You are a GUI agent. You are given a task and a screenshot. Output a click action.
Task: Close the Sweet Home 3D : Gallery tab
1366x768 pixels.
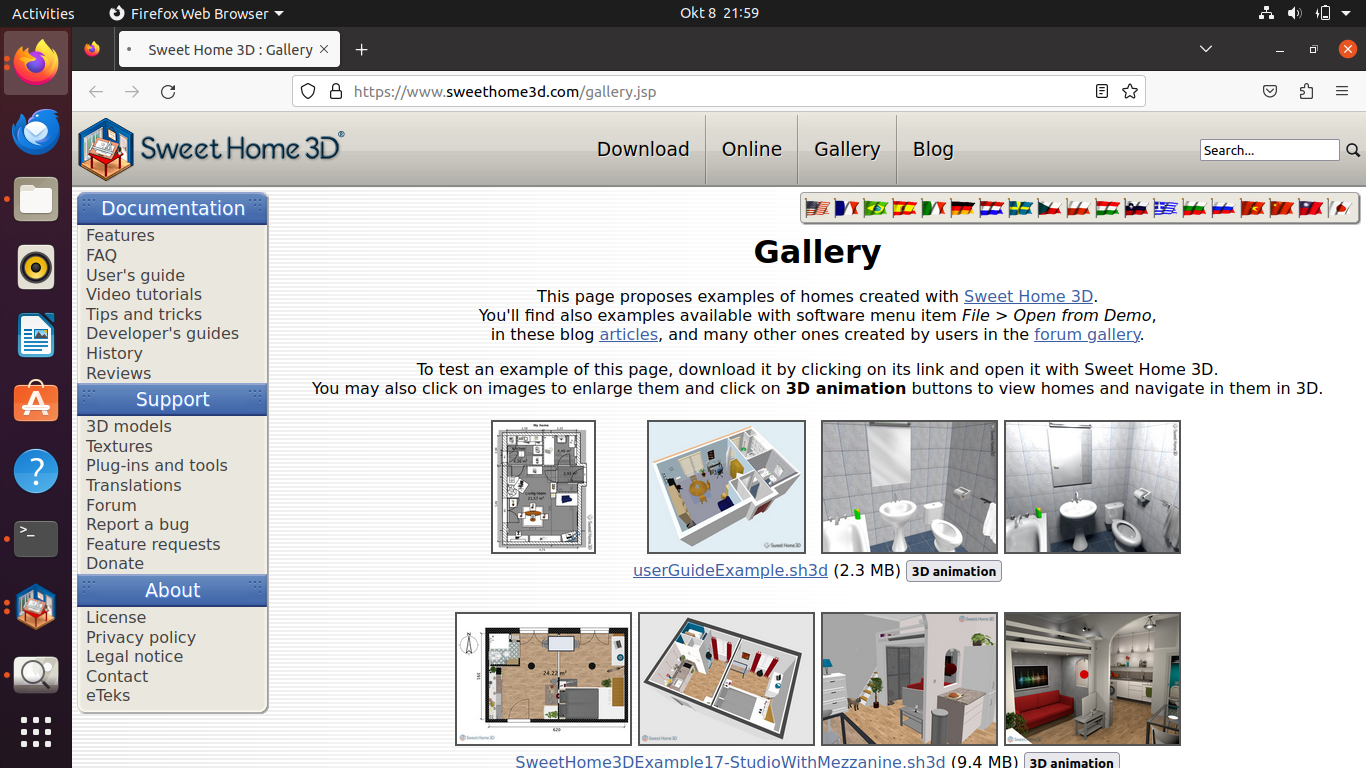(324, 49)
